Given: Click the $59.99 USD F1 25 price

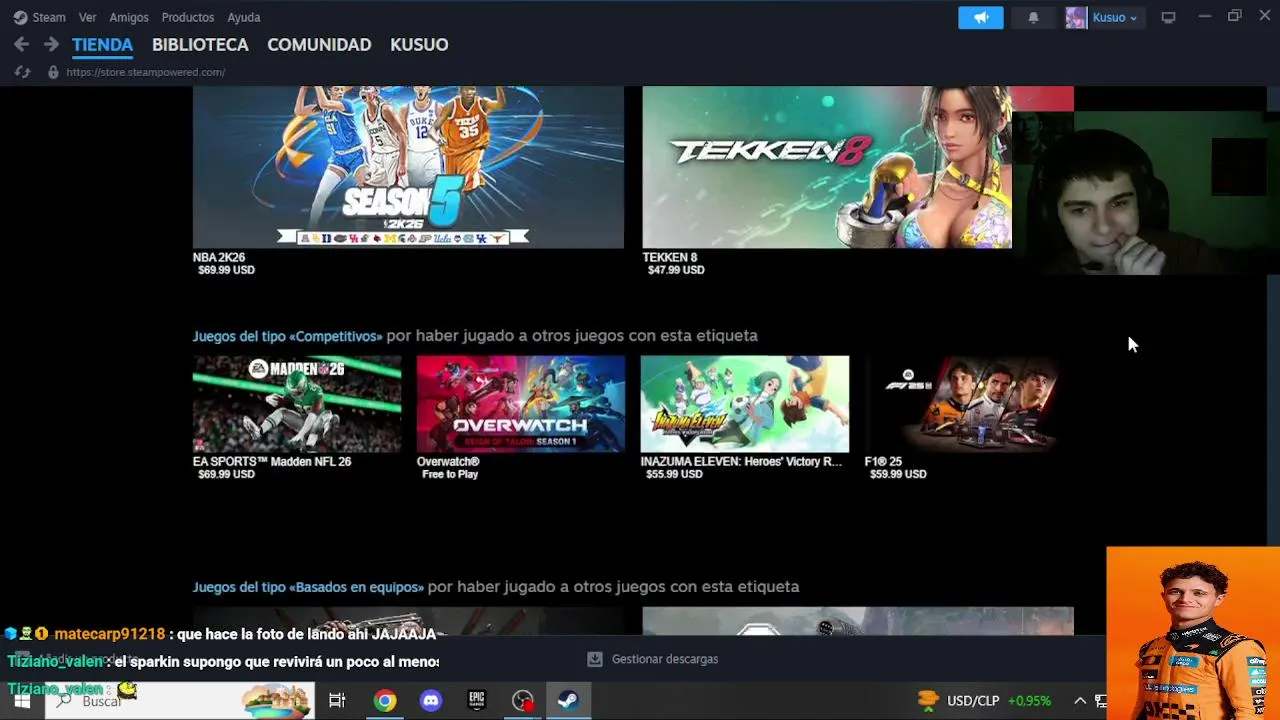Looking at the screenshot, I should tap(898, 474).
